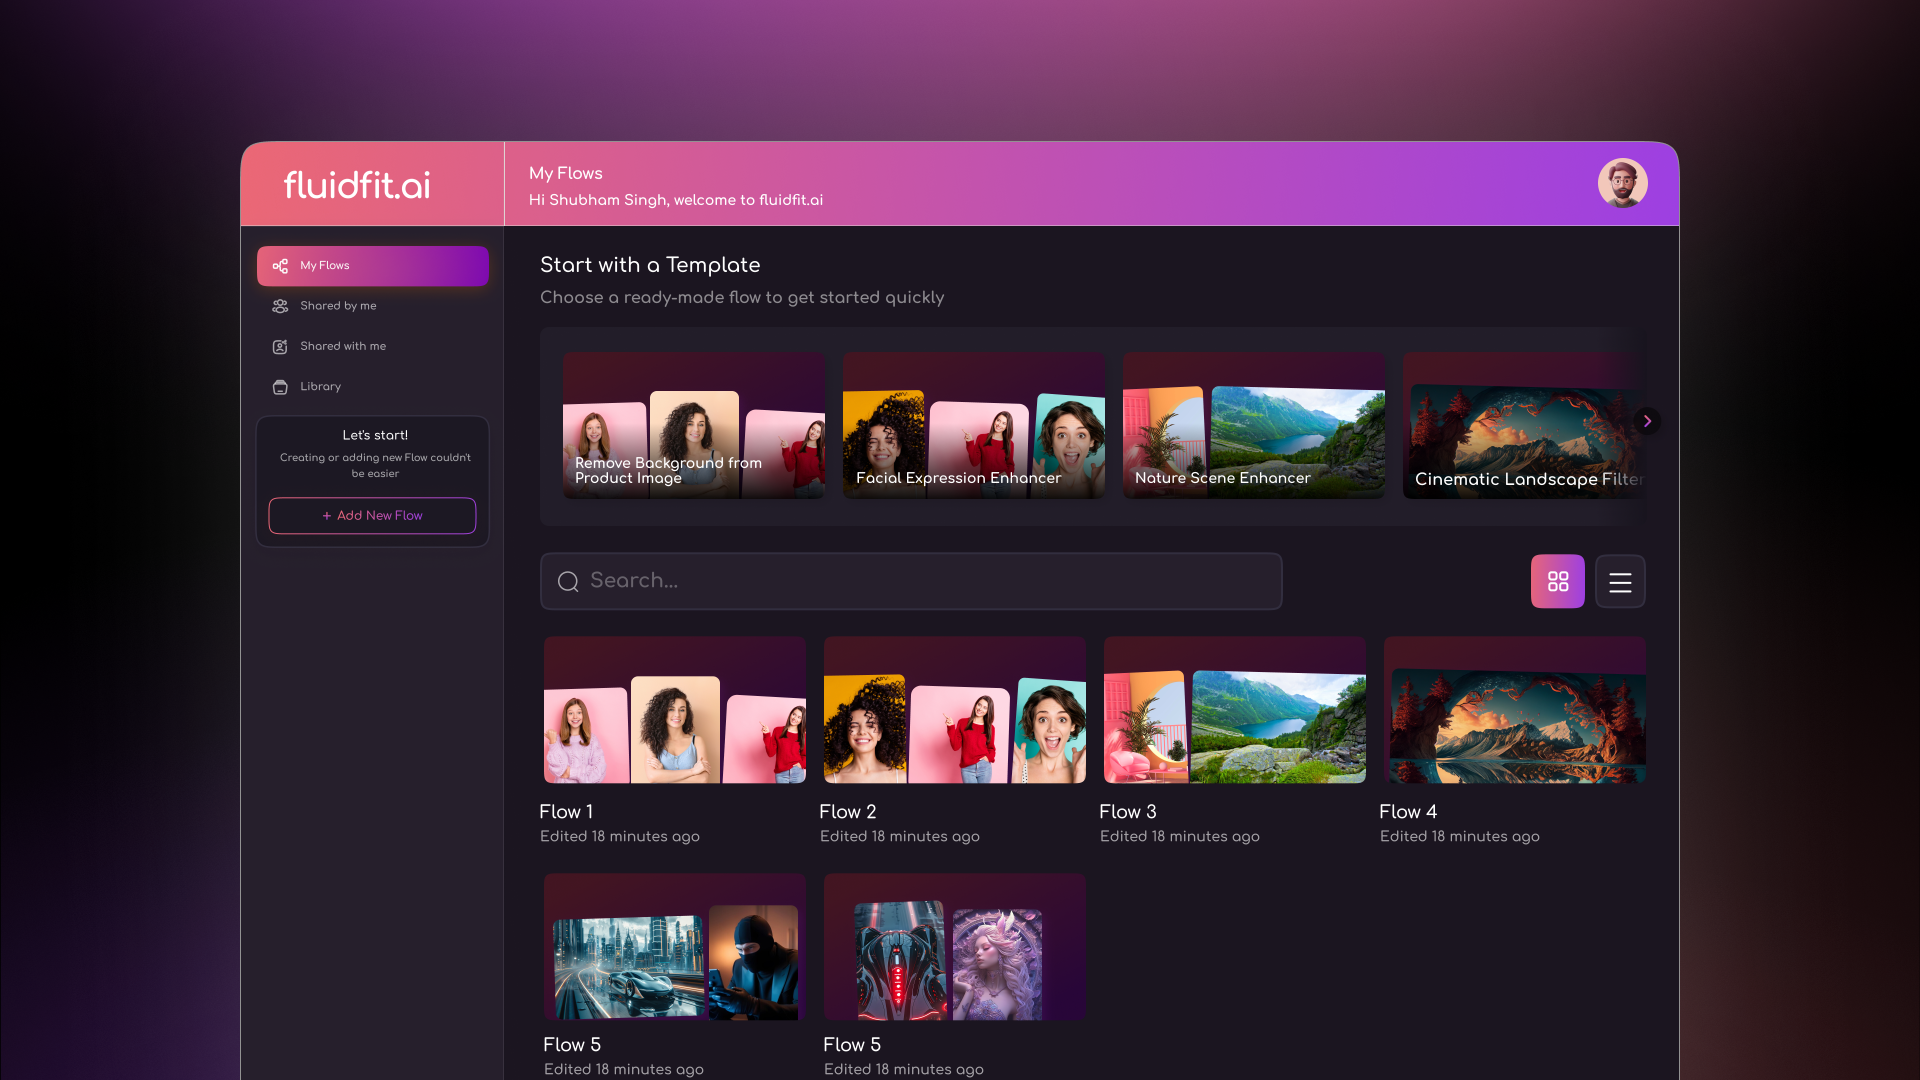Viewport: 1920px width, 1080px height.
Task: Open the Flow 3 thumbnail
Action: pos(1235,710)
